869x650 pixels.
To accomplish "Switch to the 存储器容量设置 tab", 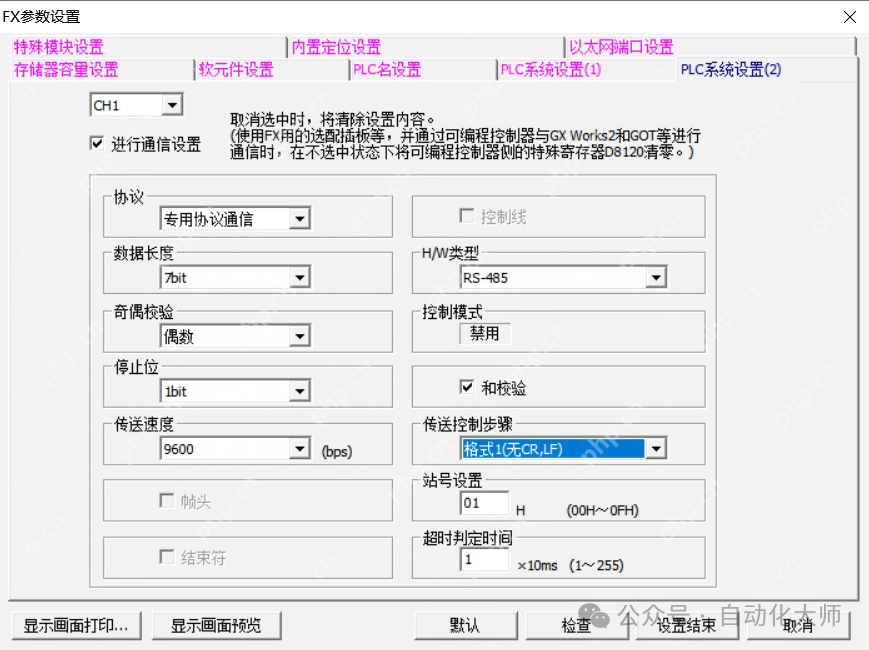I will tap(68, 69).
